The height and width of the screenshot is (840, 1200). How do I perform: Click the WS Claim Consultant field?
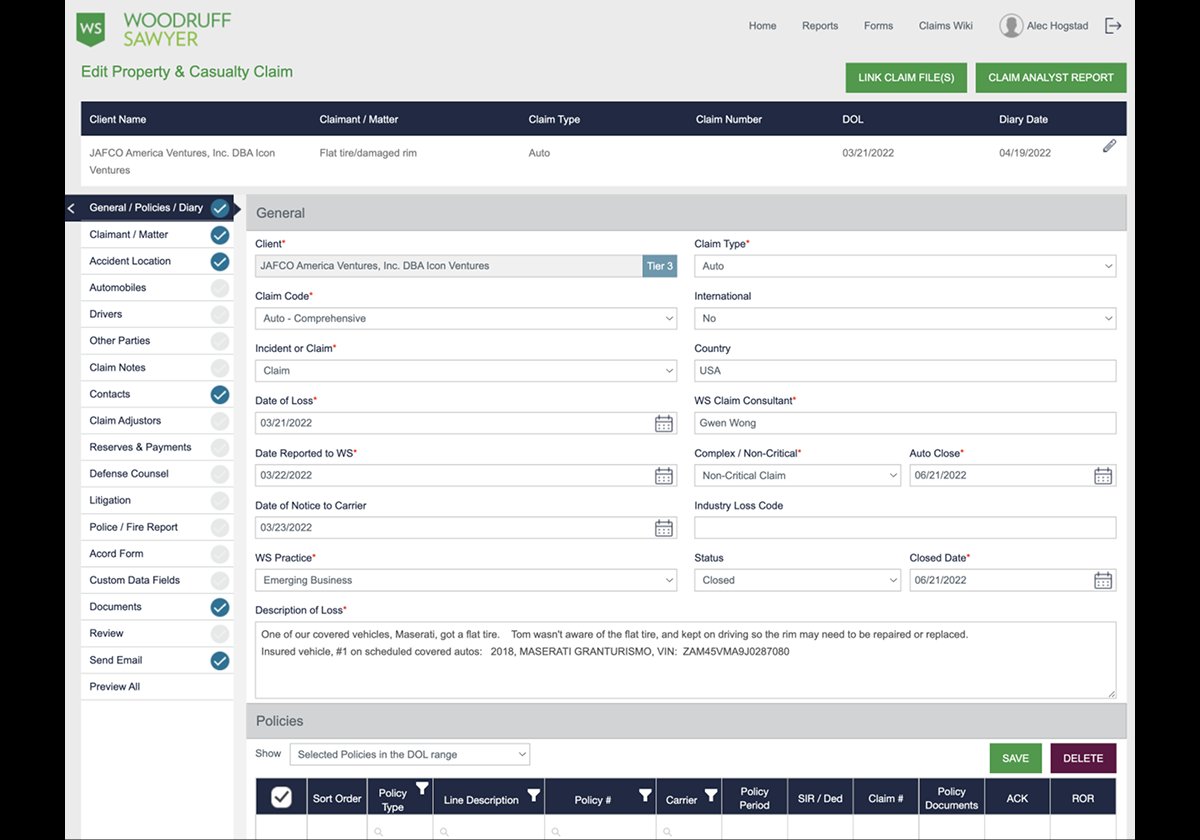coord(905,423)
